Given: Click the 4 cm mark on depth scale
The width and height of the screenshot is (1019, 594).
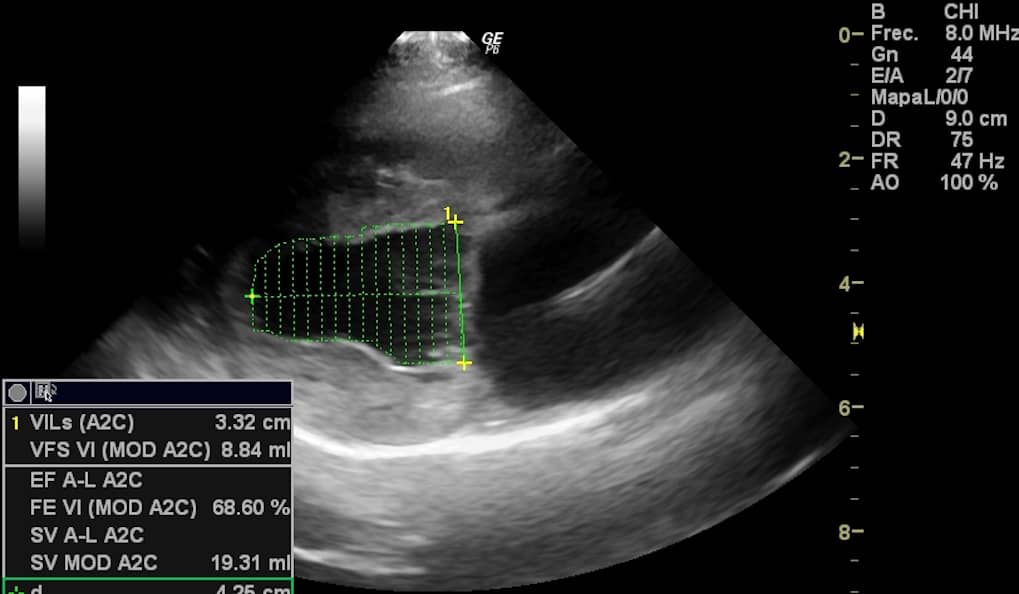Looking at the screenshot, I should 851,283.
